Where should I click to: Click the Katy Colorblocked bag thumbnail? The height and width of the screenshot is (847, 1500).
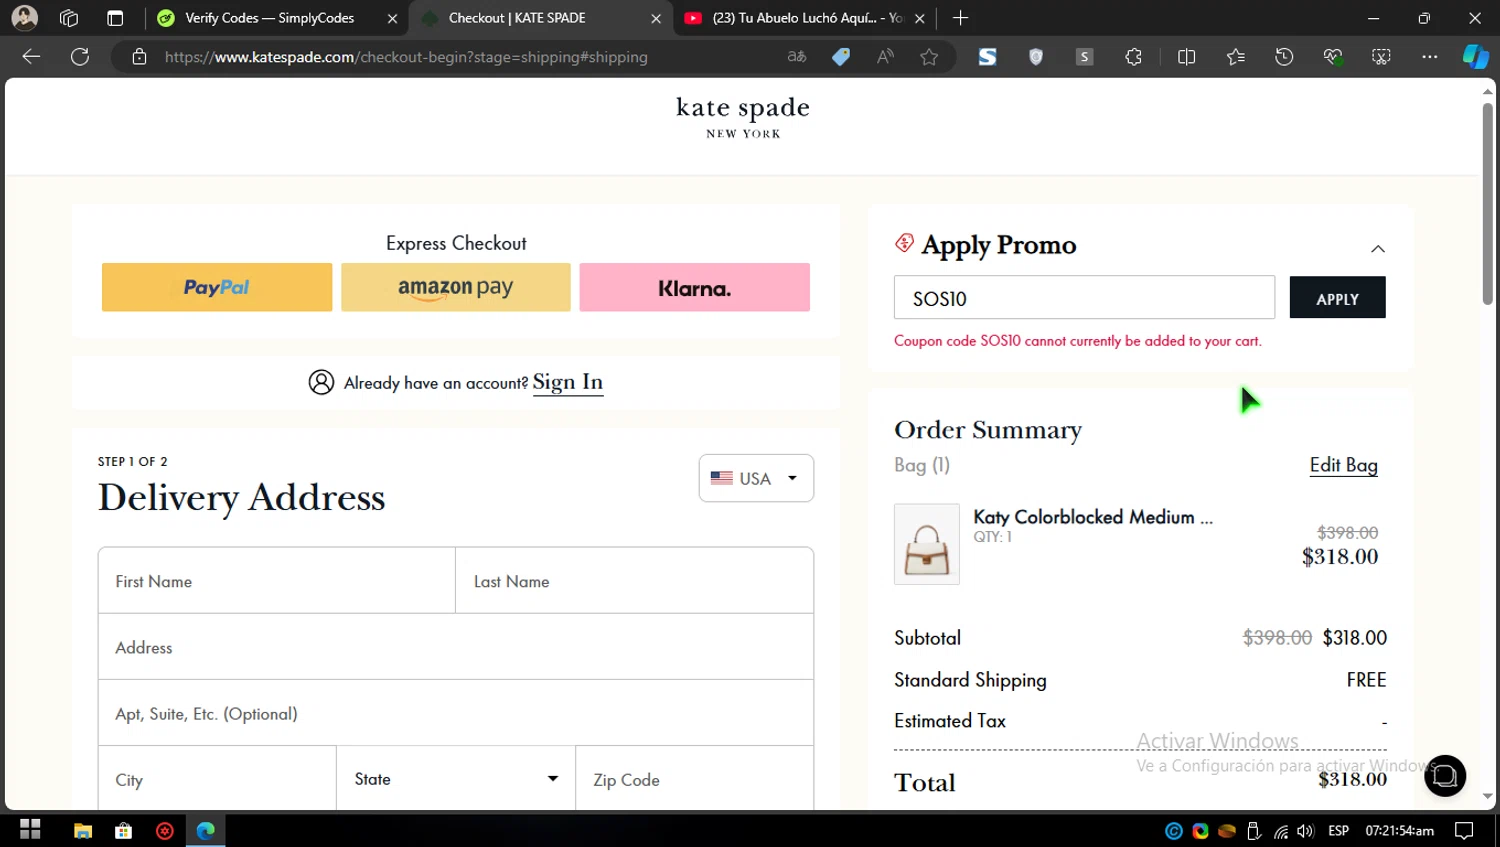coord(926,544)
